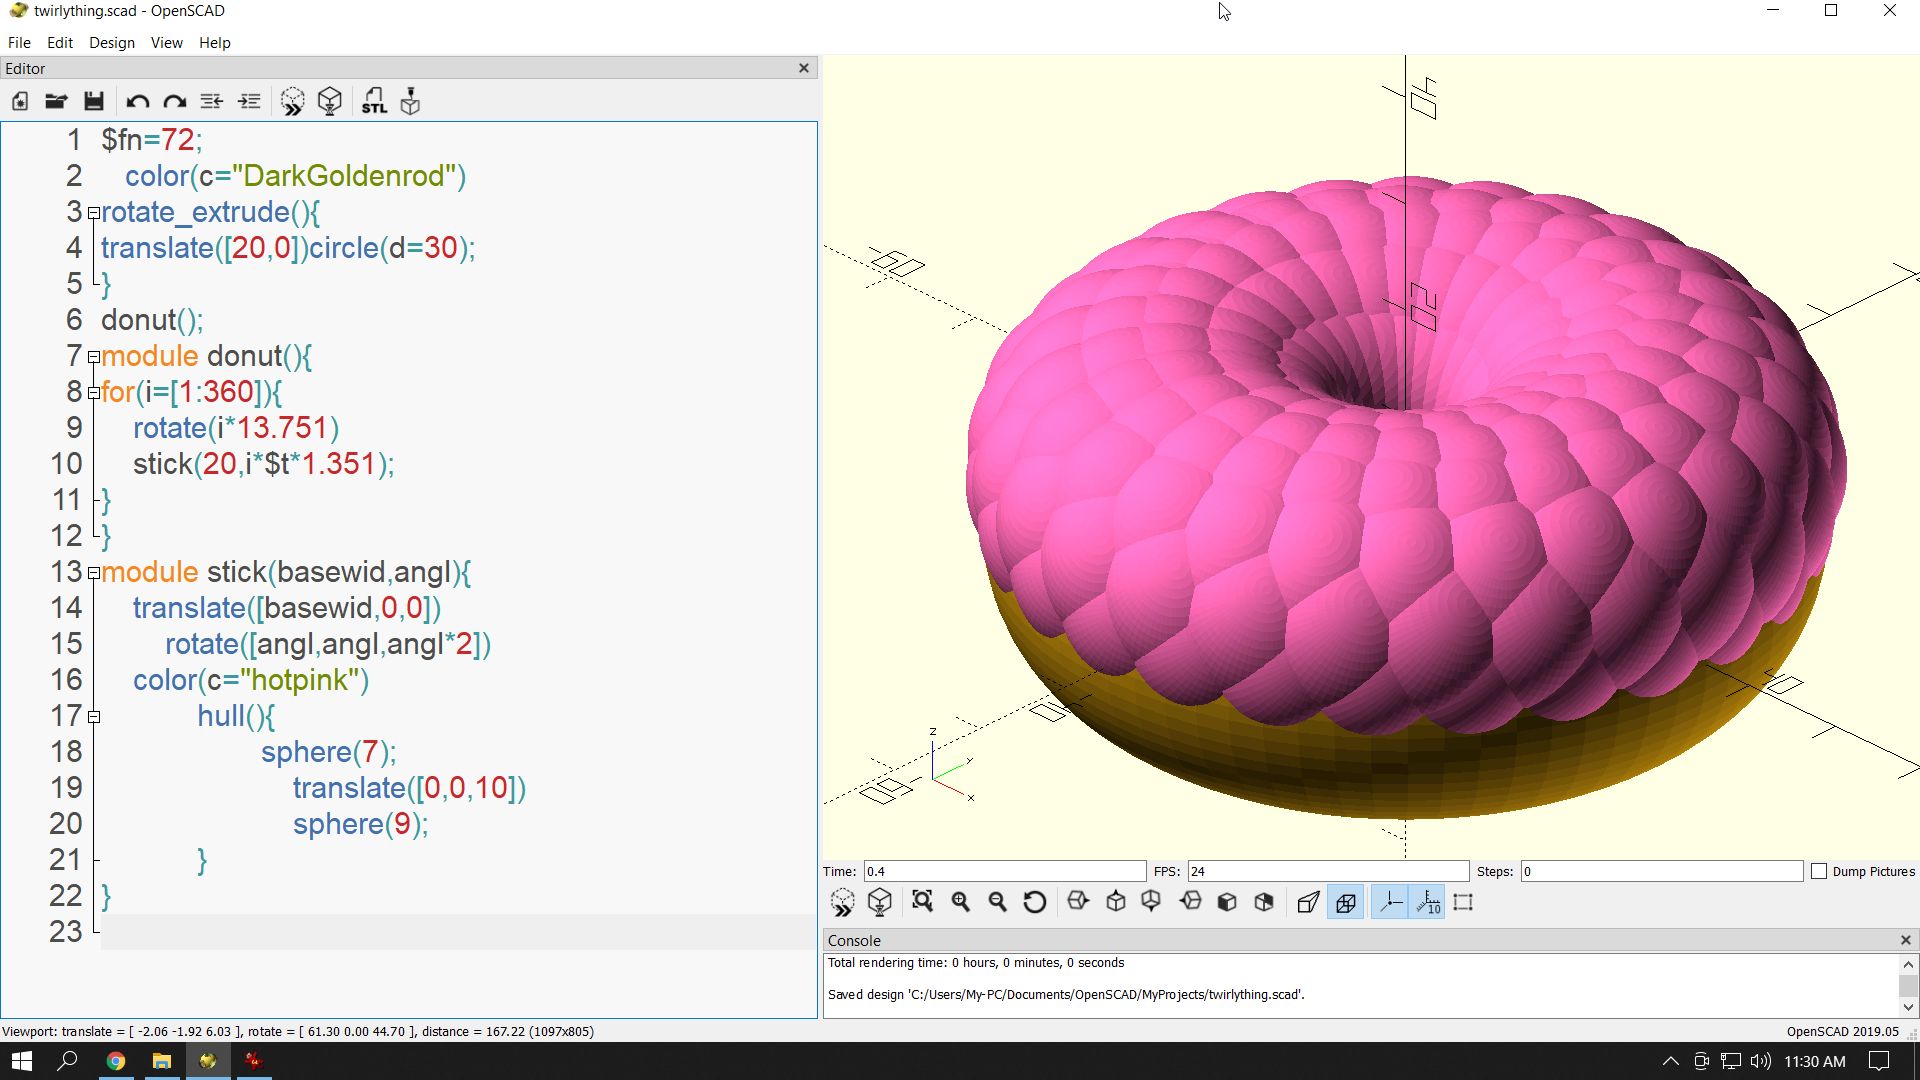Click the FPS input field

[x=1326, y=871]
